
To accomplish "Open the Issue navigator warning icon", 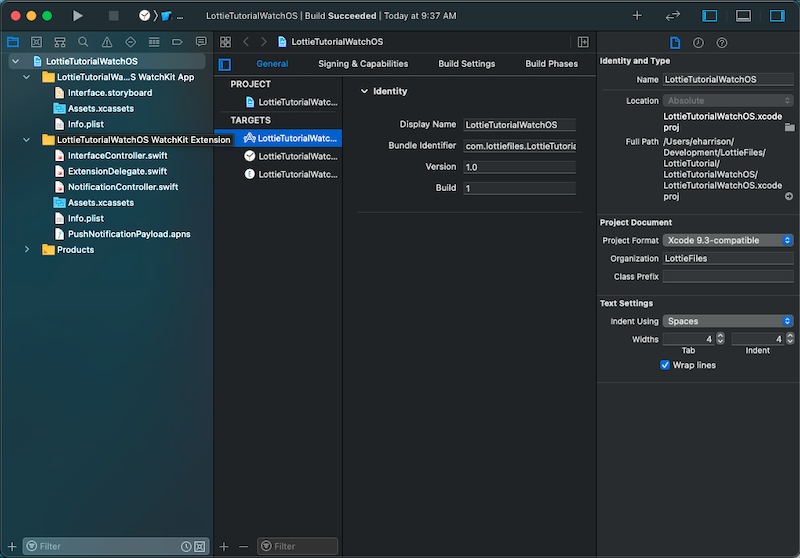I will click(107, 42).
